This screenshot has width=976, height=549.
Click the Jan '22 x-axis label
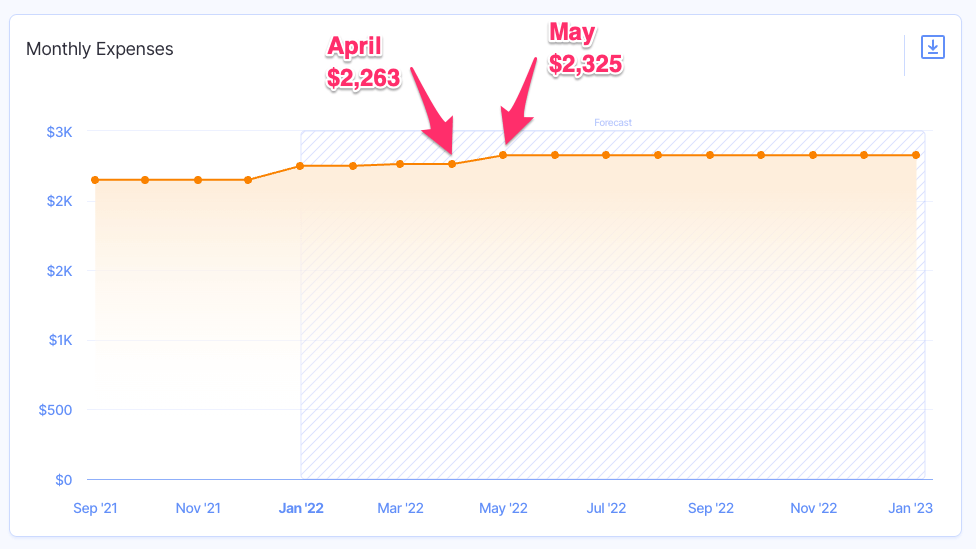(301, 508)
